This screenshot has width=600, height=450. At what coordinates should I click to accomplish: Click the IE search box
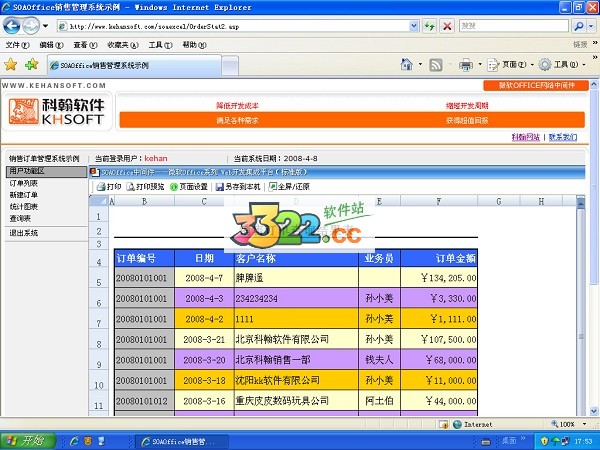[x=514, y=26]
